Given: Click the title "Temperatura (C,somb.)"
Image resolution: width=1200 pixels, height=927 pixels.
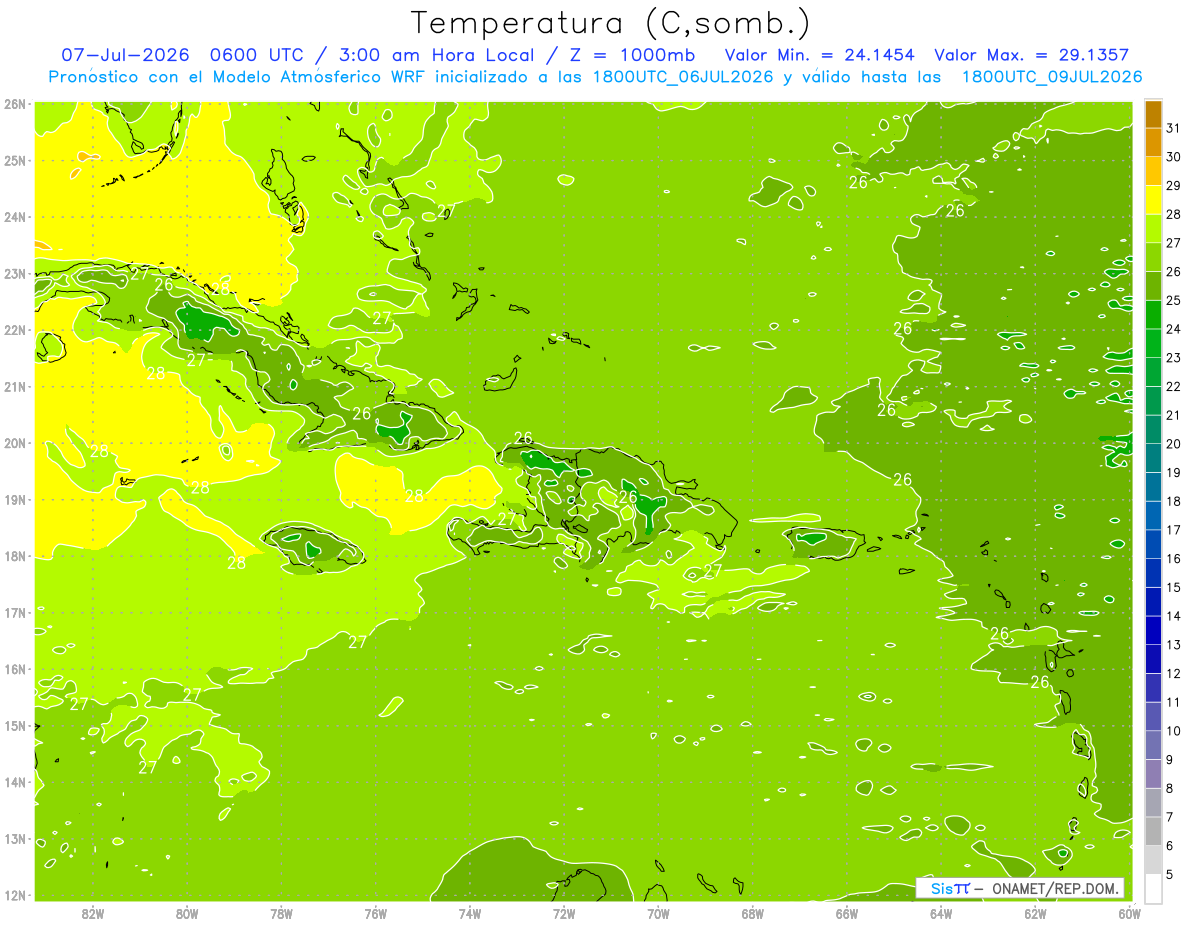Looking at the screenshot, I should click(609, 24).
